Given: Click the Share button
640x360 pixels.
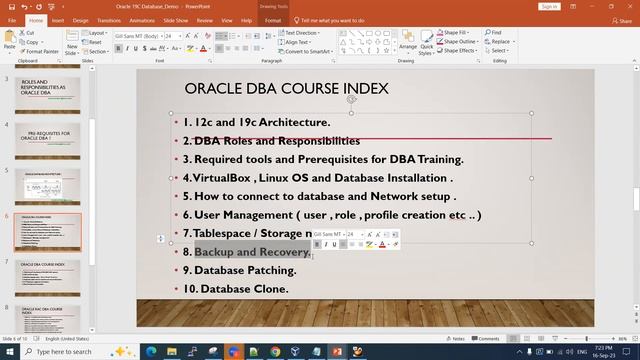Looking at the screenshot, I should pos(621,20).
